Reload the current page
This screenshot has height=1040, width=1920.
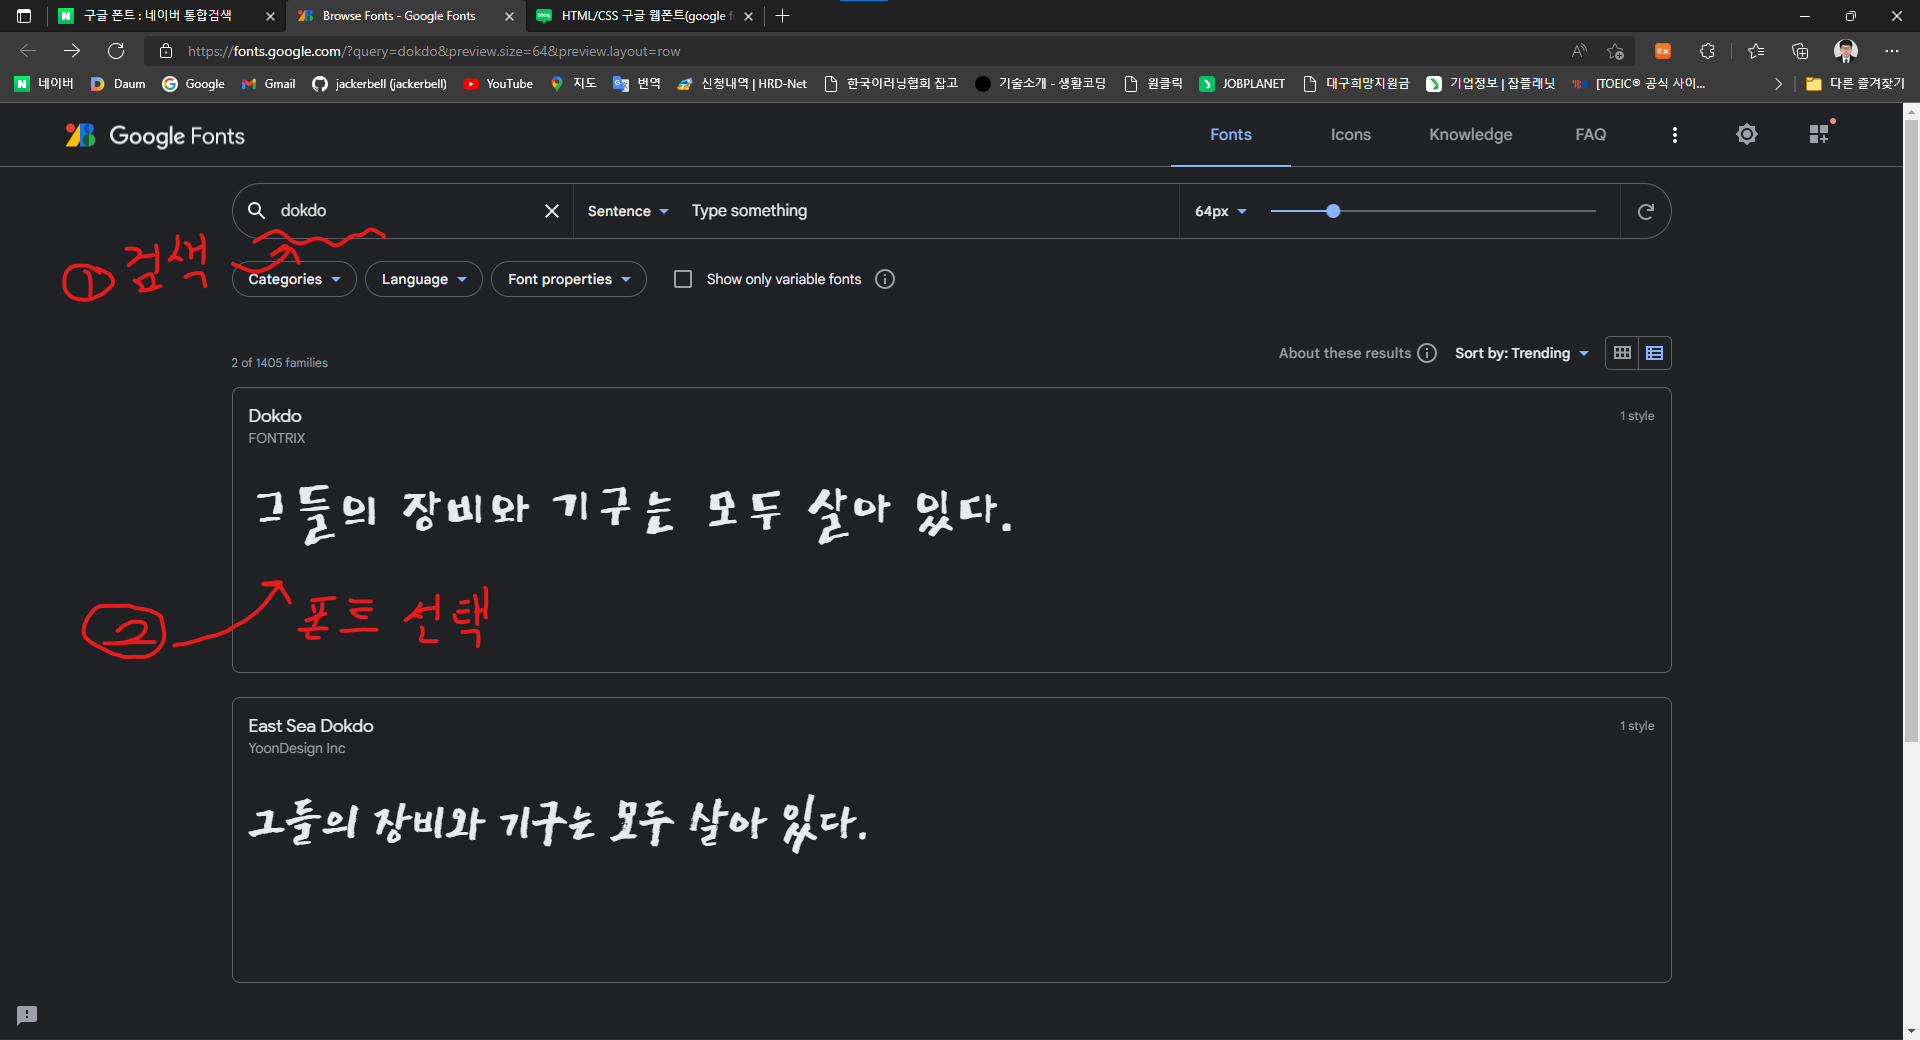pos(116,51)
